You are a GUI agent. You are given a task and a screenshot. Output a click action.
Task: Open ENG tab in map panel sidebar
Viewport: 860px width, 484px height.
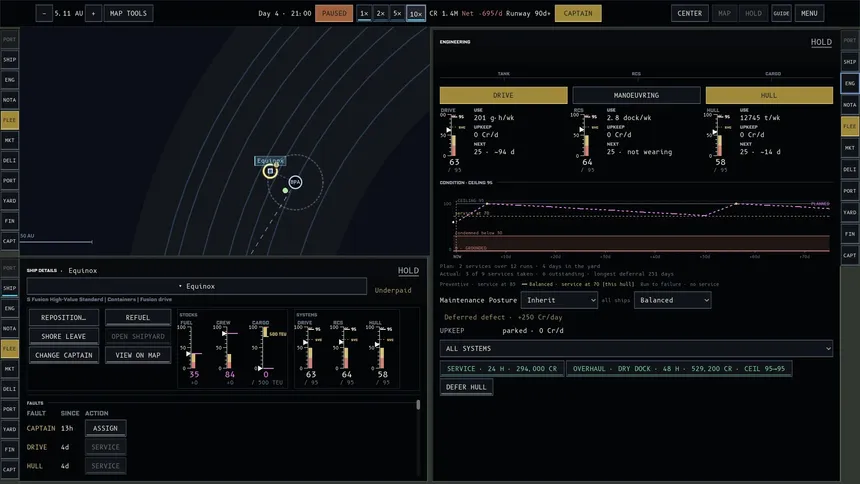point(9,80)
